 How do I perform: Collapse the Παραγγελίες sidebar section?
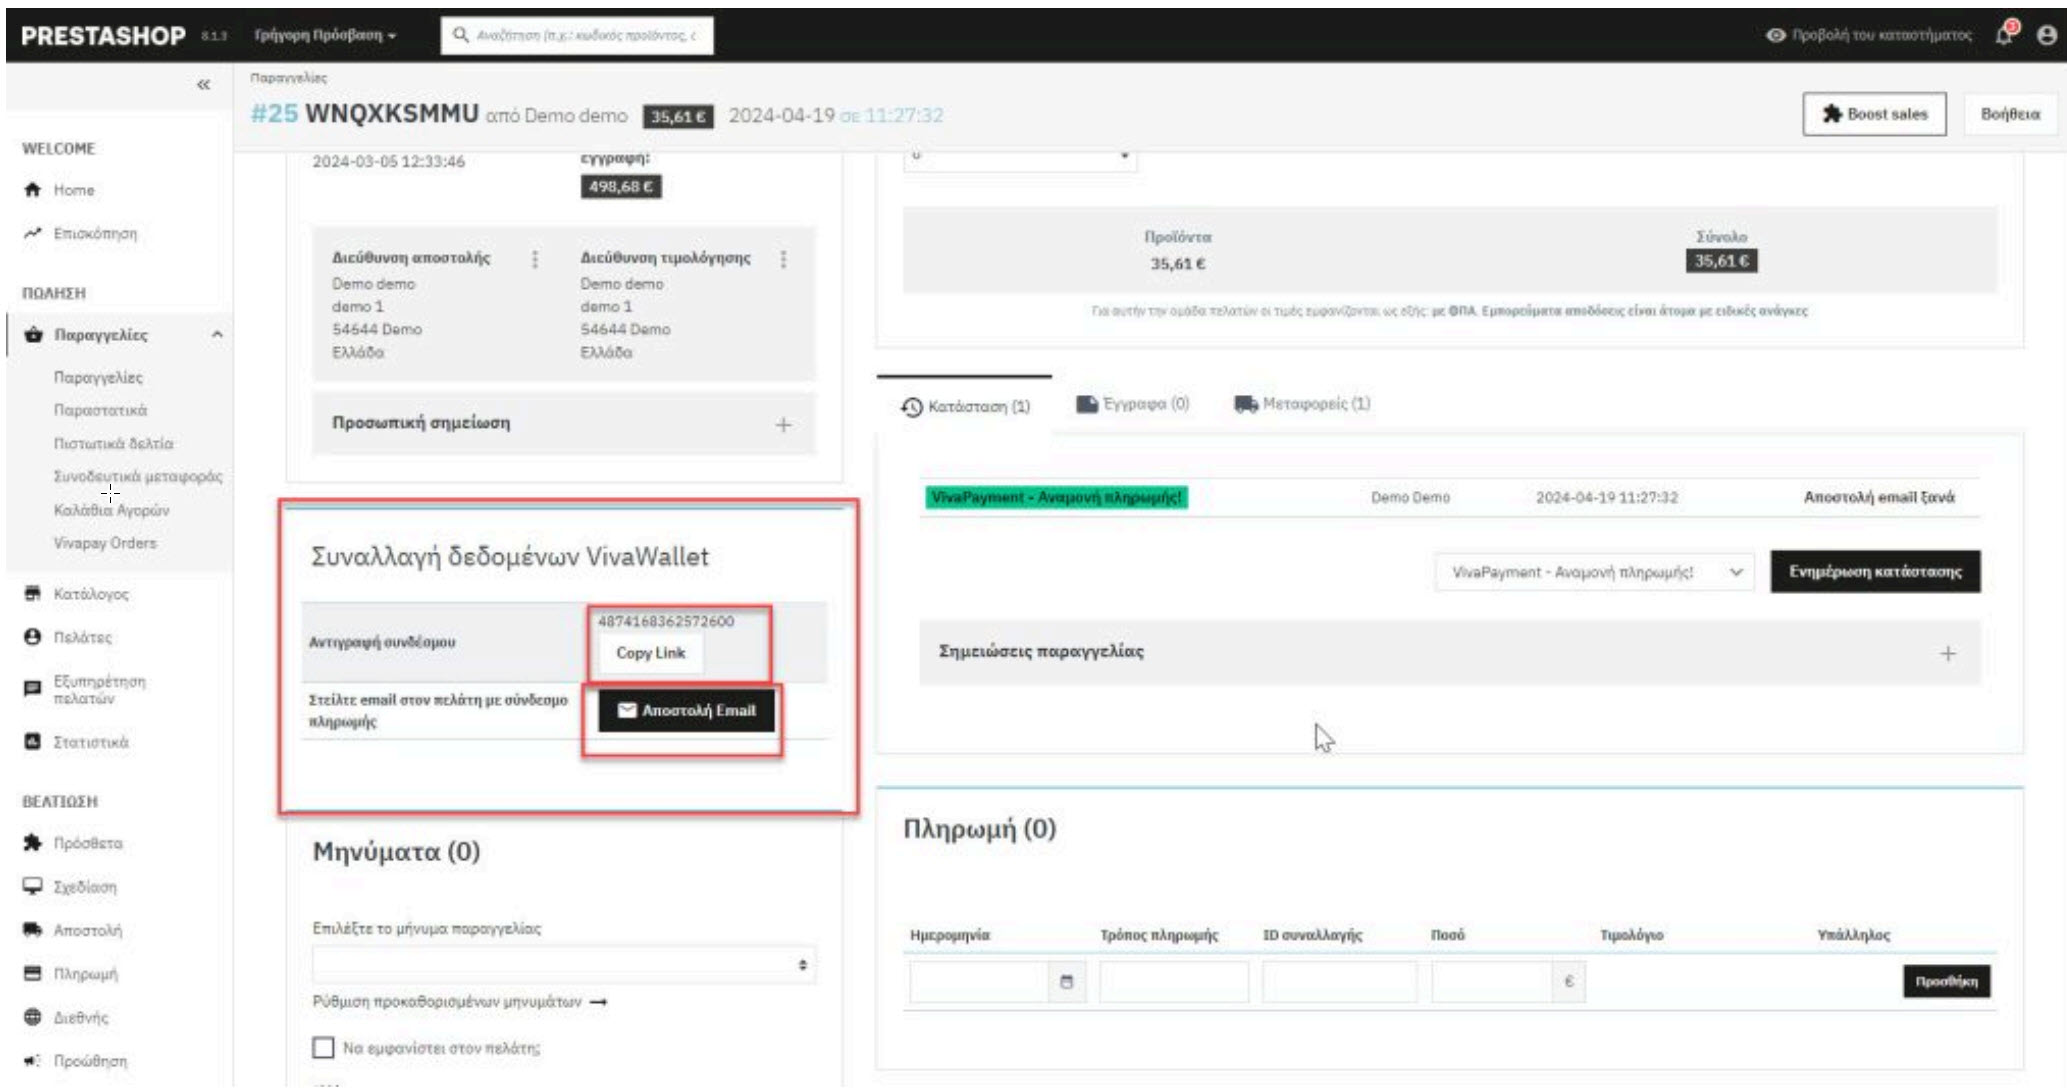tap(217, 335)
